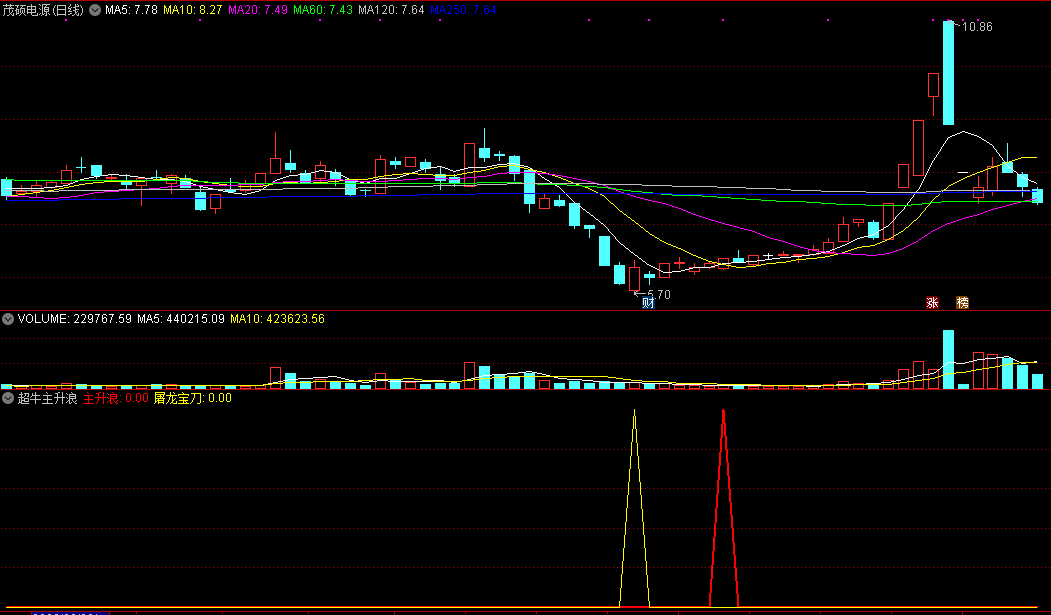Click the MA5: 7.78 price label
The height and width of the screenshot is (615, 1051).
131,10
